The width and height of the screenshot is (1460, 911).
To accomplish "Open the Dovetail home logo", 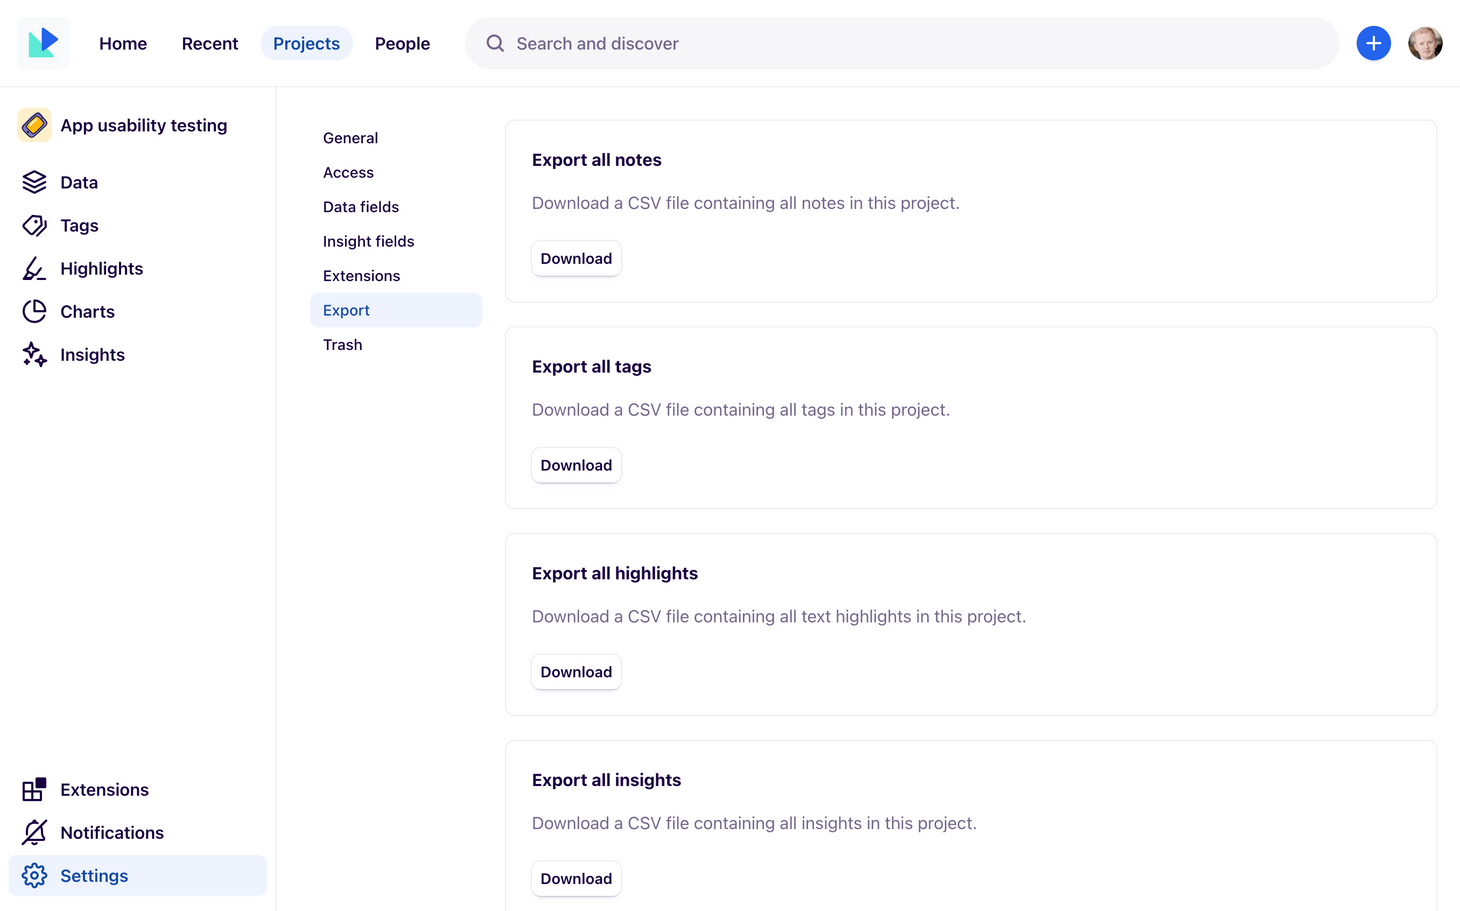I will pos(42,43).
